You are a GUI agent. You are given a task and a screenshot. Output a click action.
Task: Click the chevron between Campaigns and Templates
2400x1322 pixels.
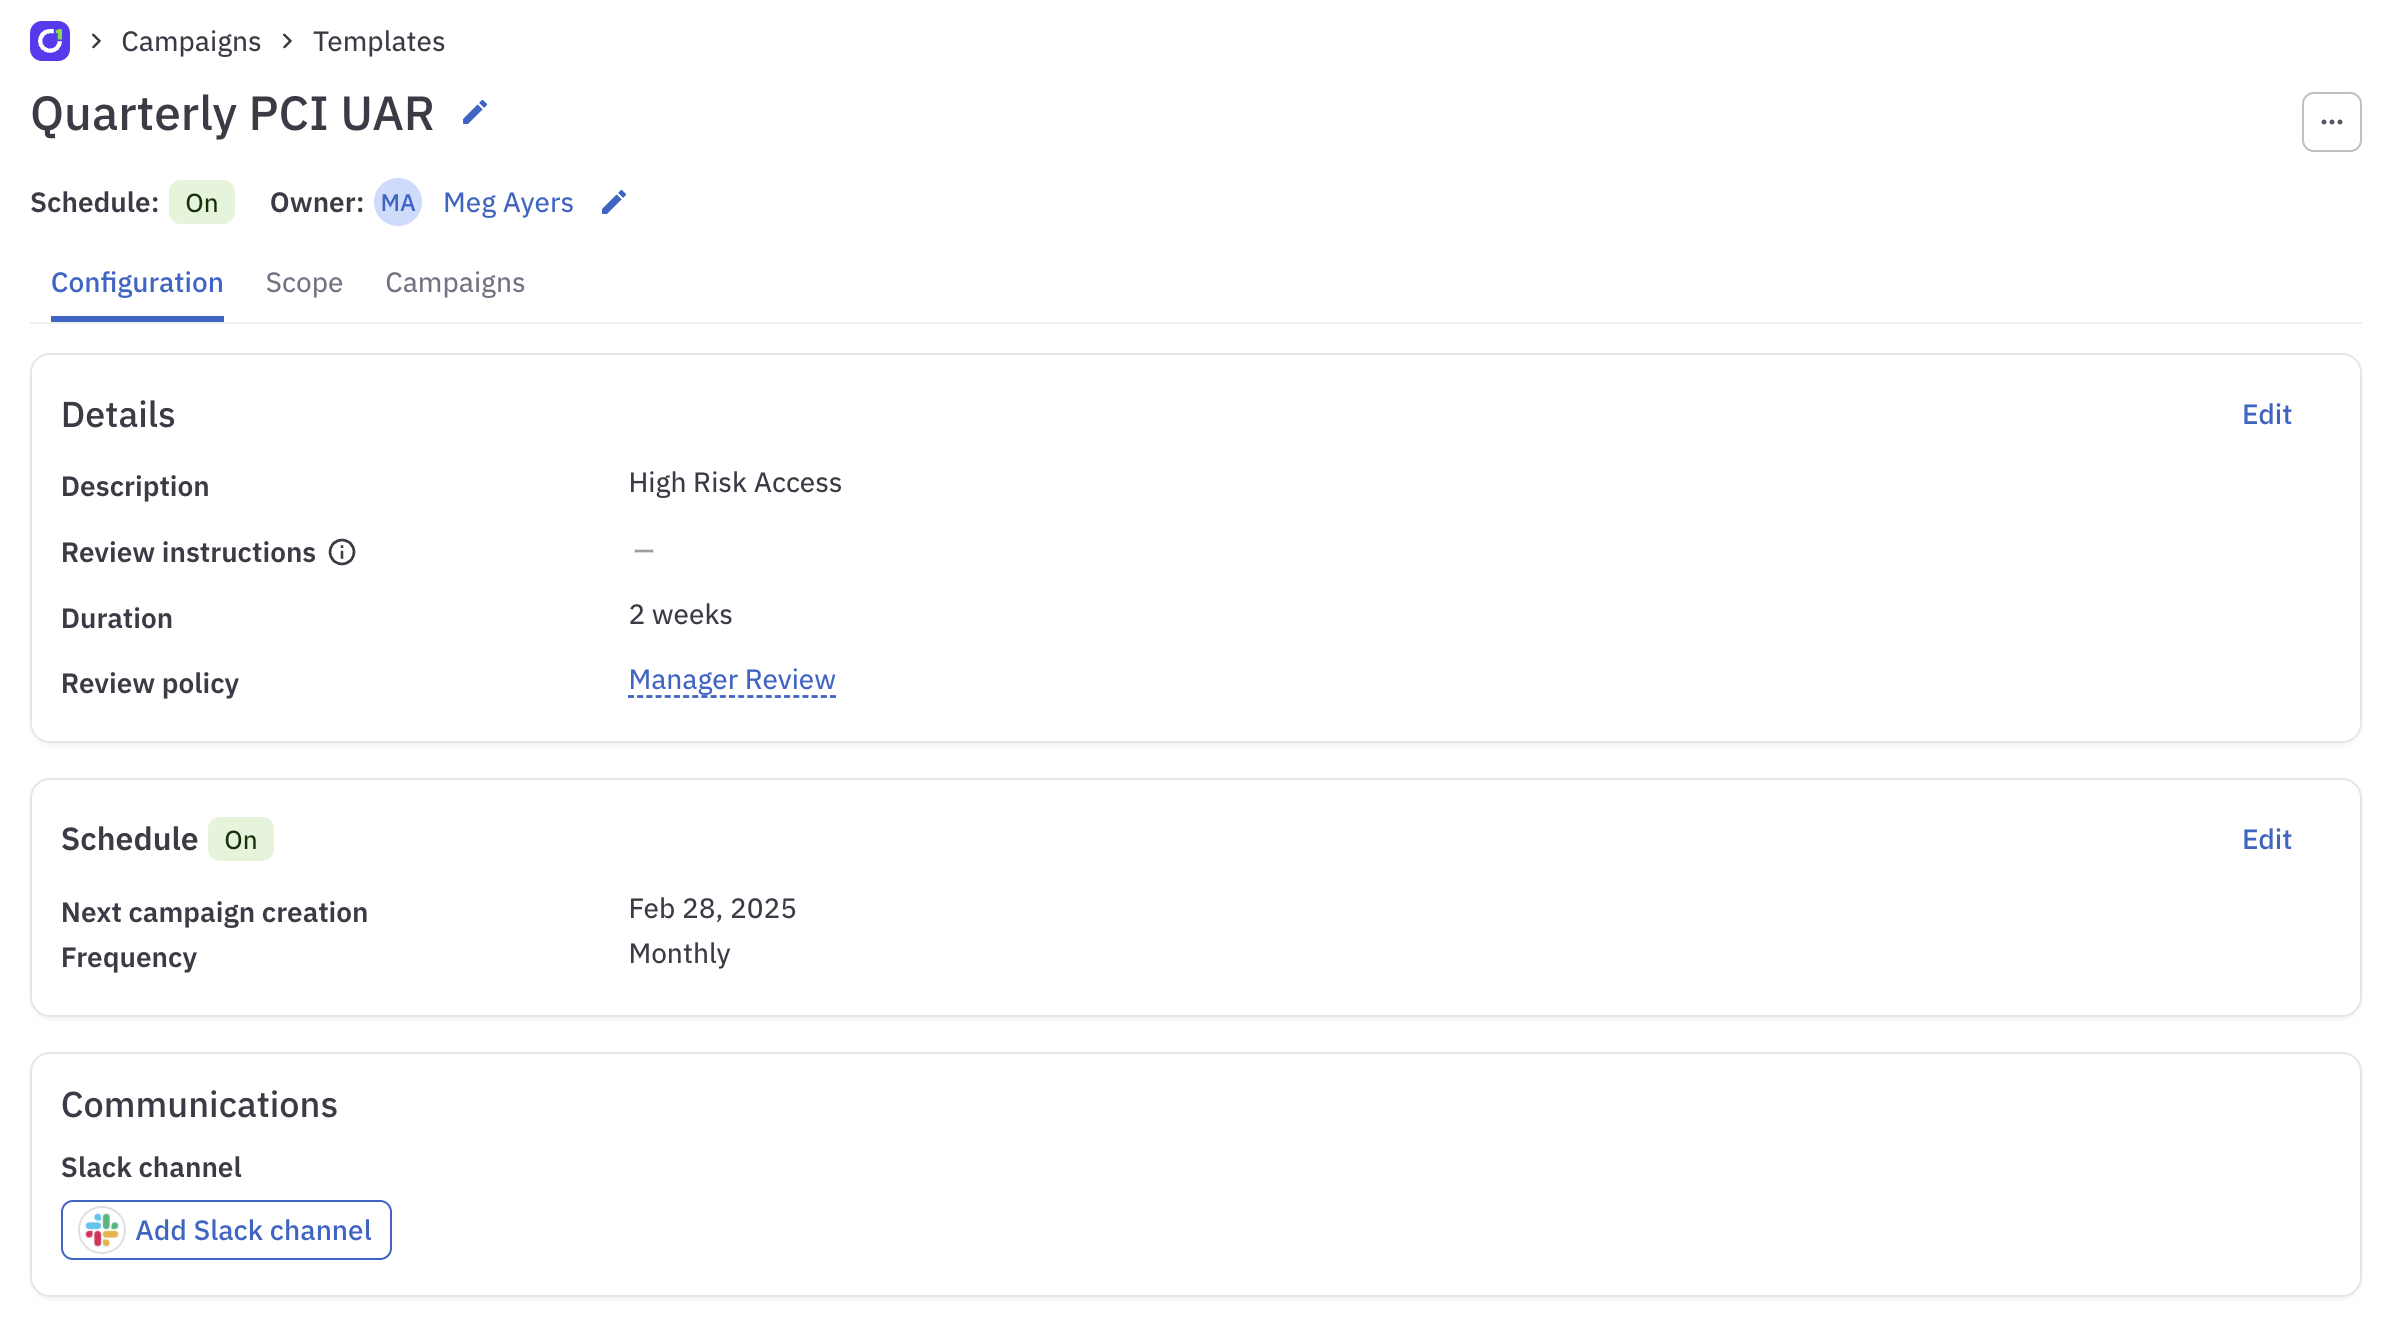point(287,42)
